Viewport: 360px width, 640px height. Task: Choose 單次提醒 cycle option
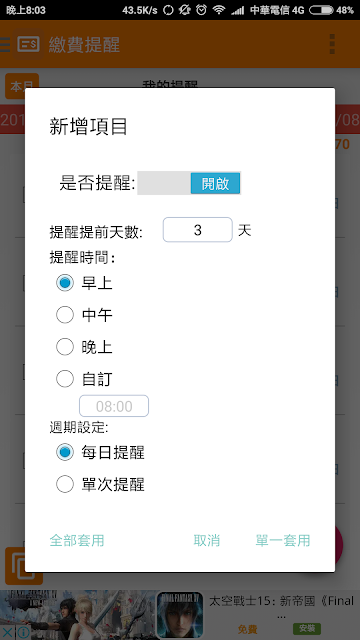100,484
